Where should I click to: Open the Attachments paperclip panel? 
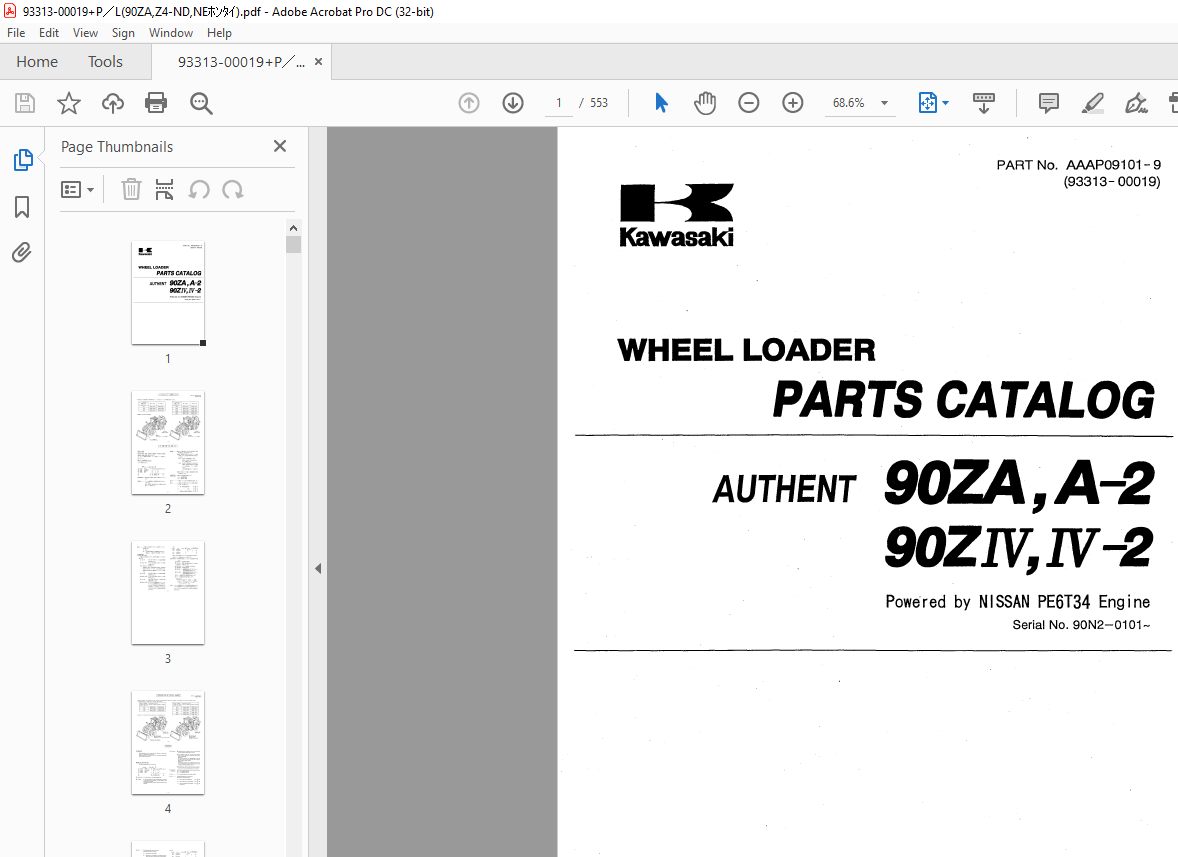pyautogui.click(x=22, y=252)
